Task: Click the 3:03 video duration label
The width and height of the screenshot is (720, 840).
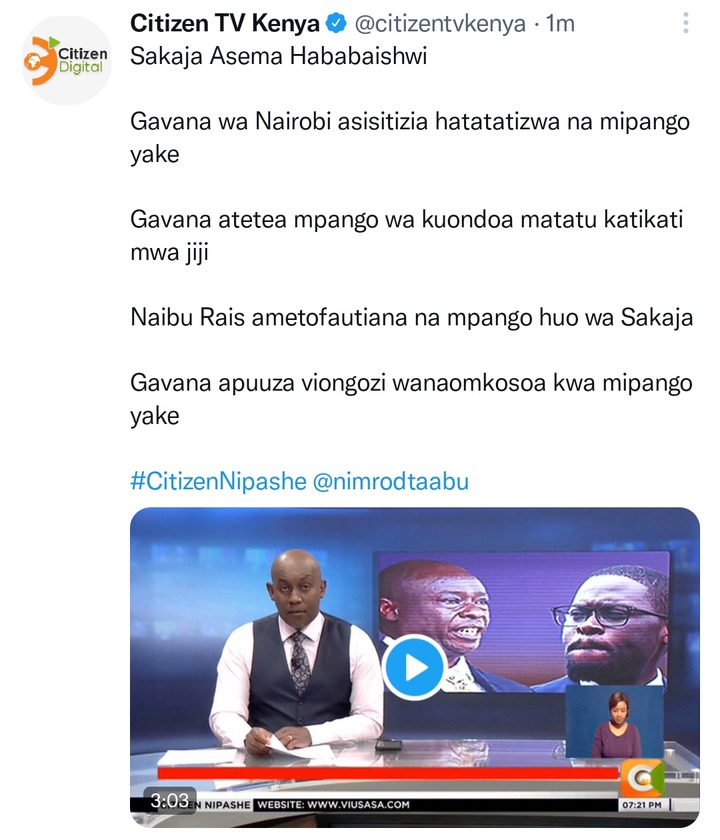Action: tap(169, 800)
